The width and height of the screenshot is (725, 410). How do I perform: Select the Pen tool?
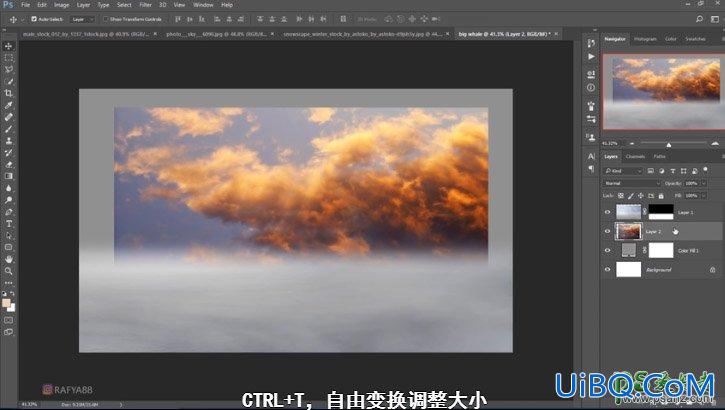(9, 212)
